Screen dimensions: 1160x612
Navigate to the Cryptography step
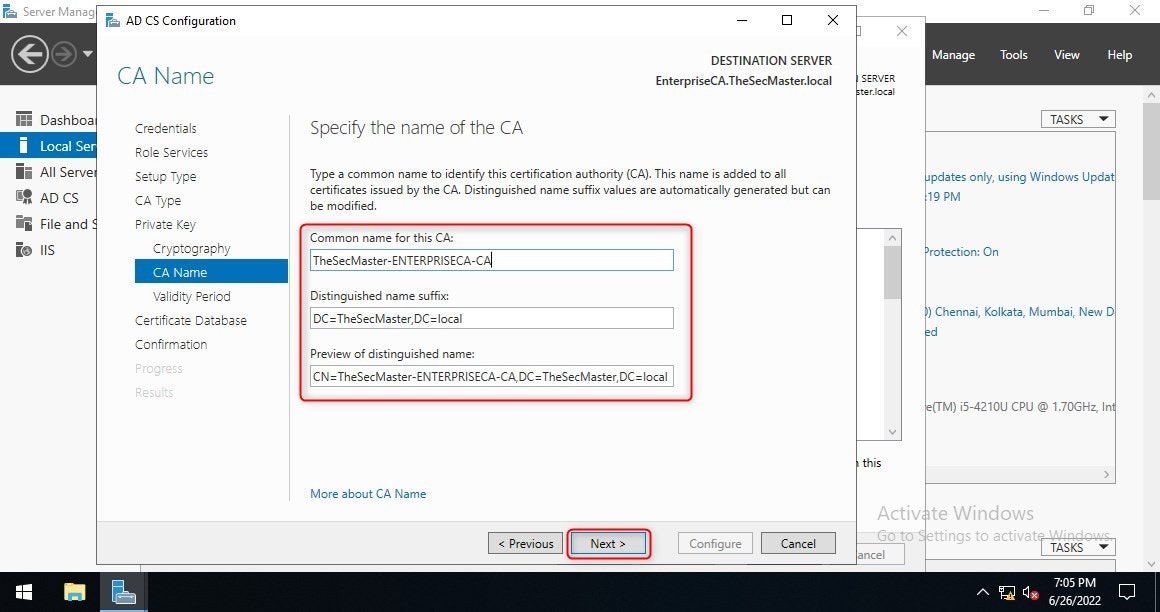coord(192,249)
